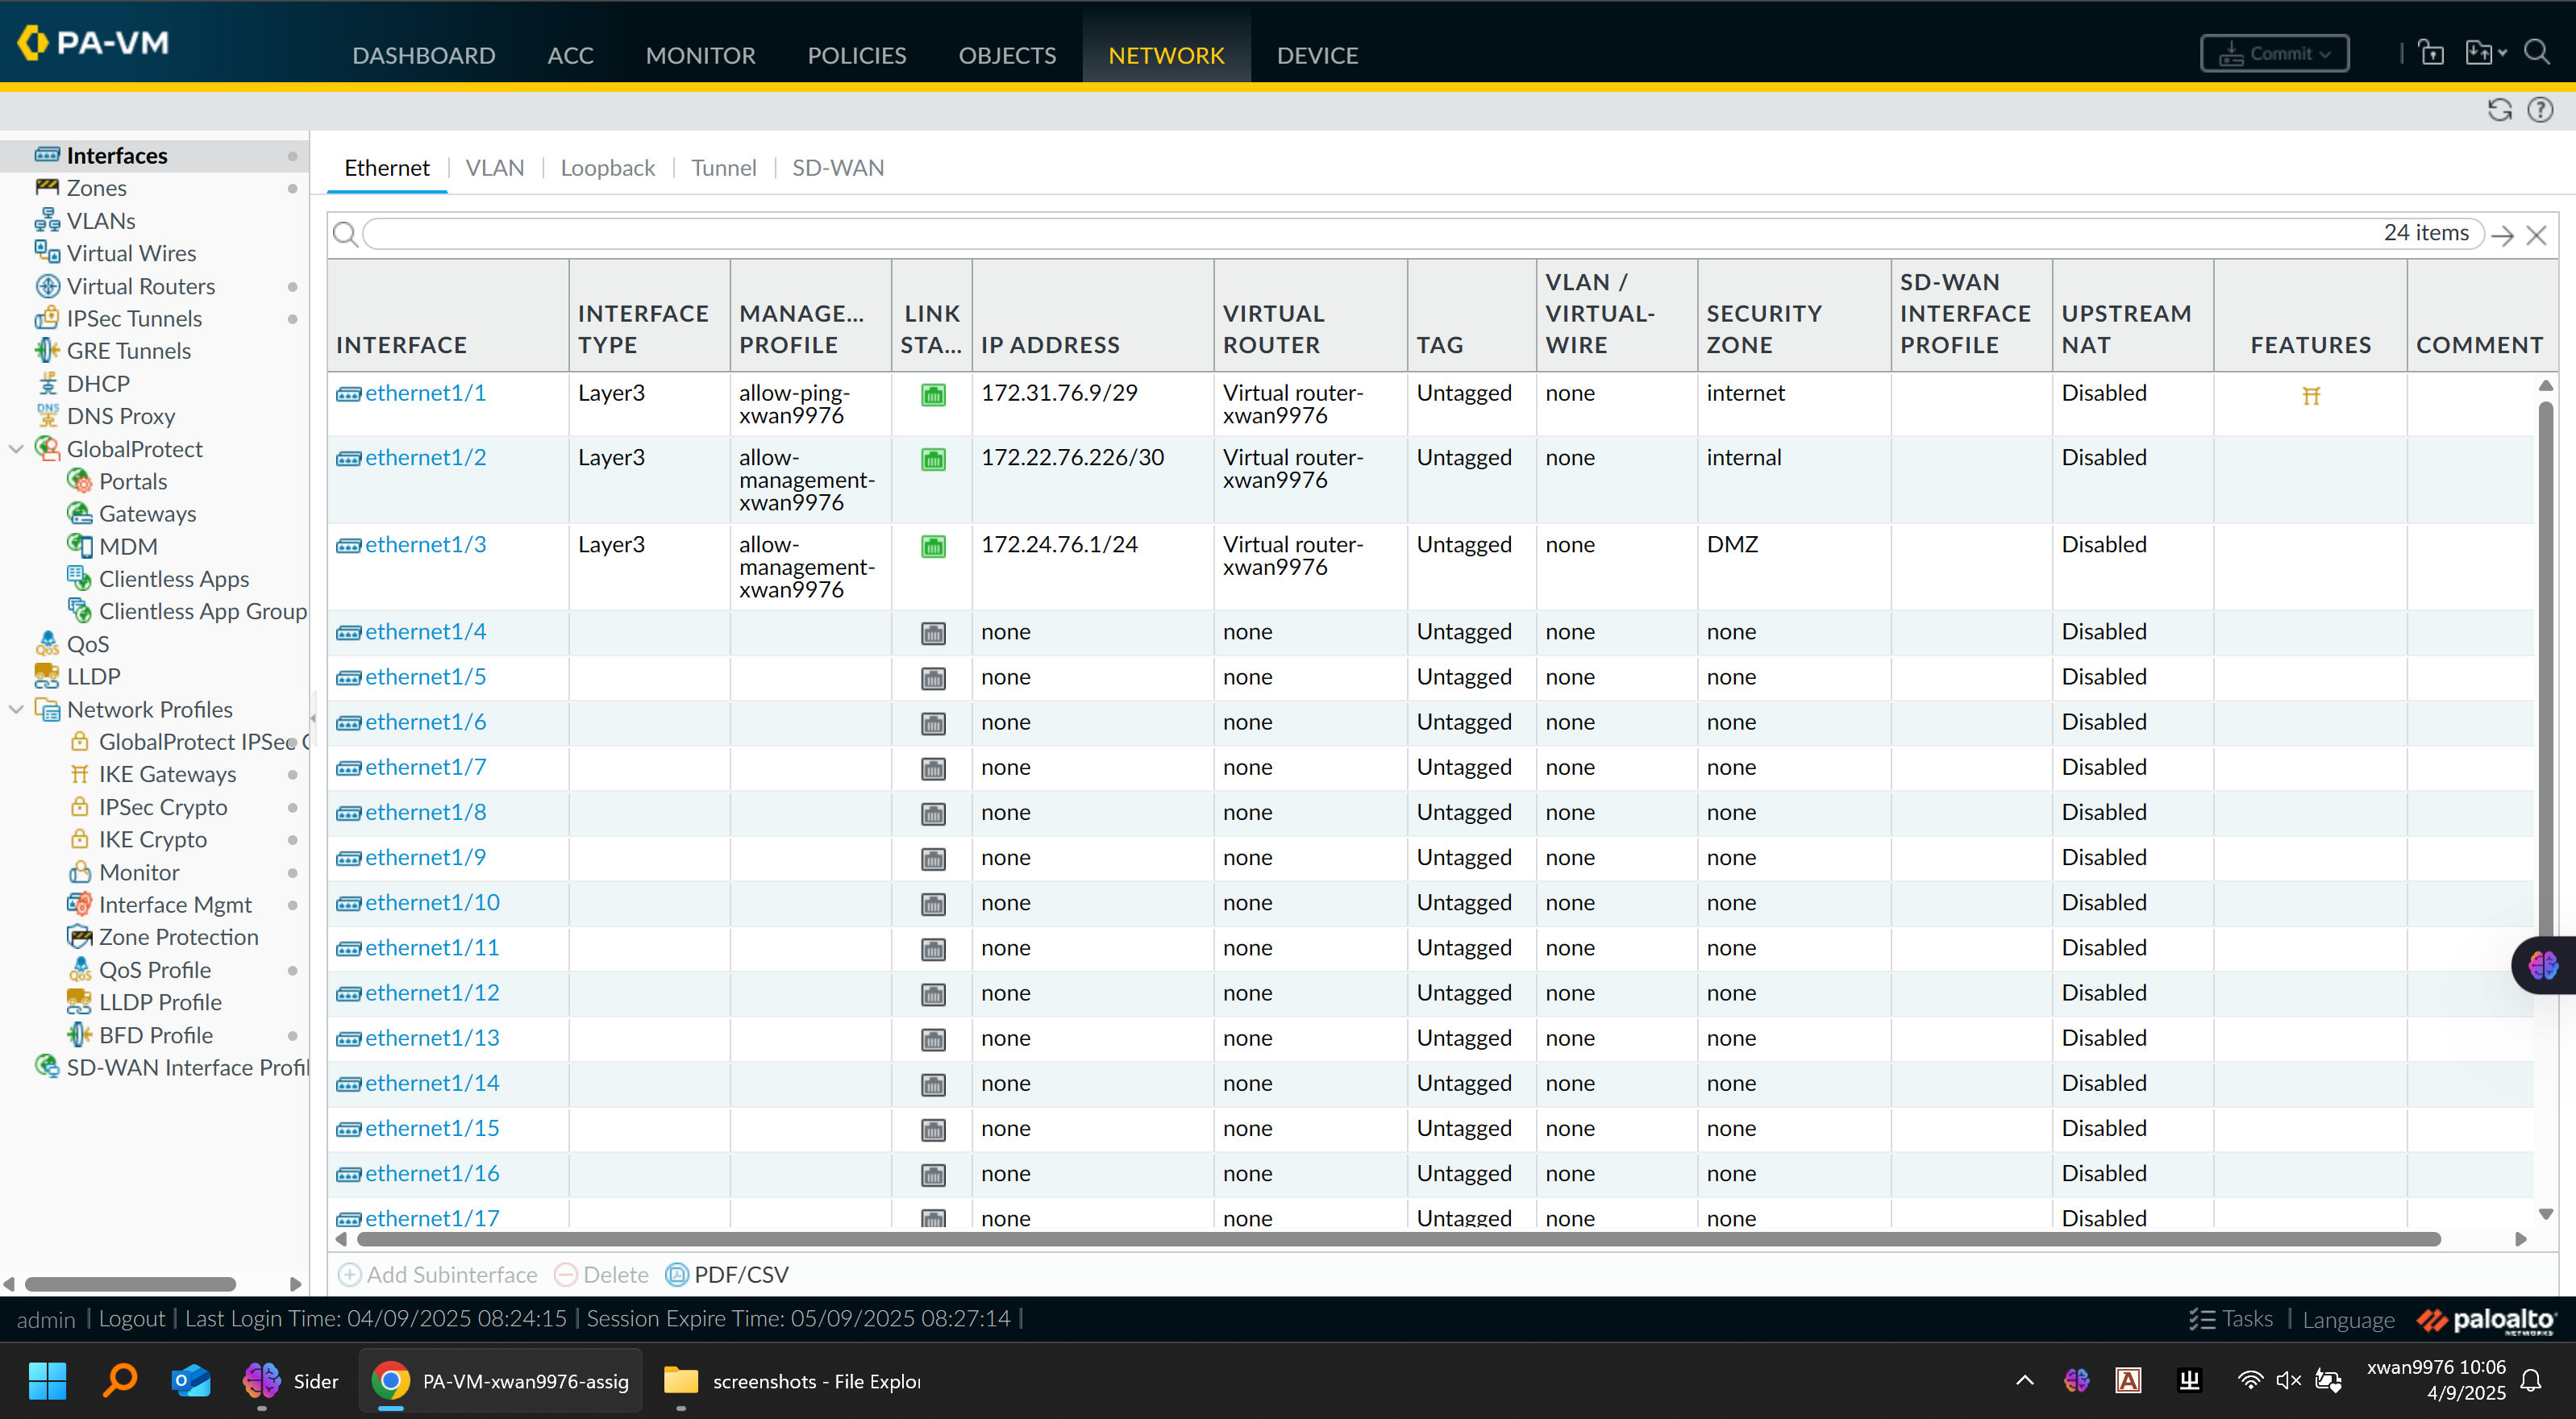Image resolution: width=2576 pixels, height=1419 pixels.
Task: Open the POLICIES top menu
Action: pos(856,55)
